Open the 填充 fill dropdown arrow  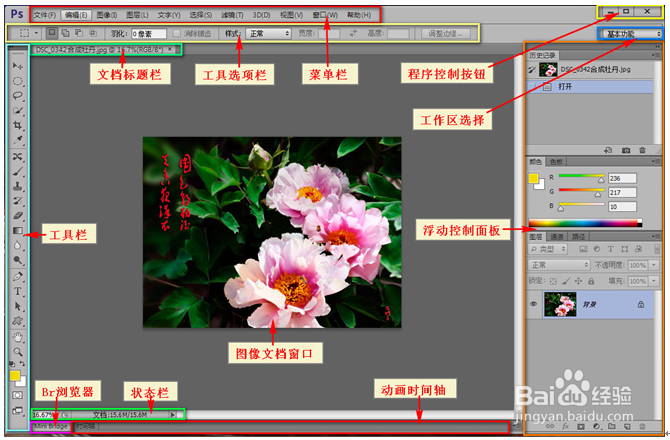[654, 281]
